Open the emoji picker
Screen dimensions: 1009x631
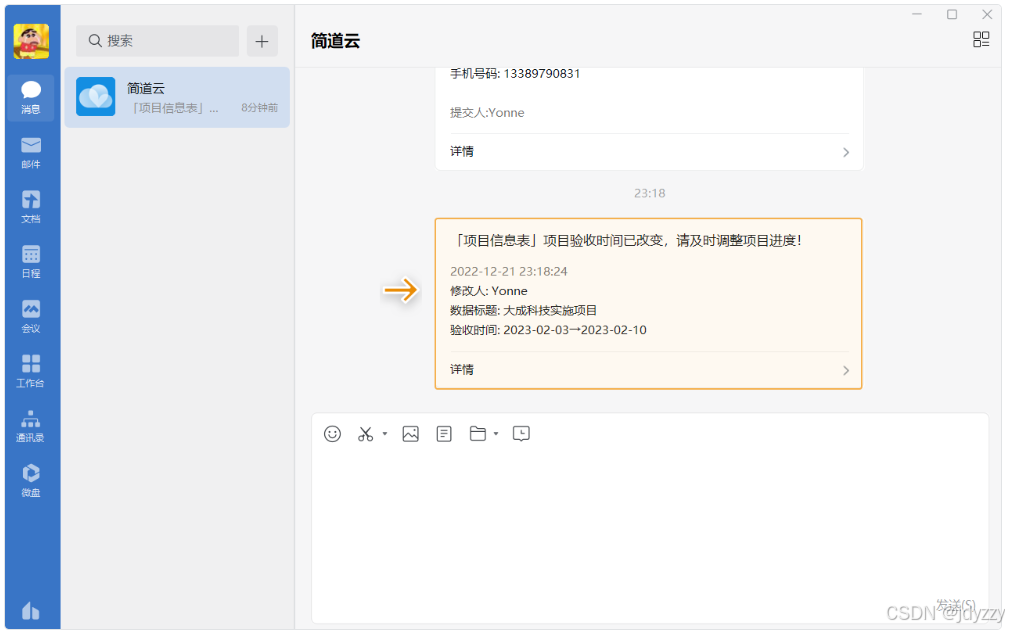coord(333,434)
